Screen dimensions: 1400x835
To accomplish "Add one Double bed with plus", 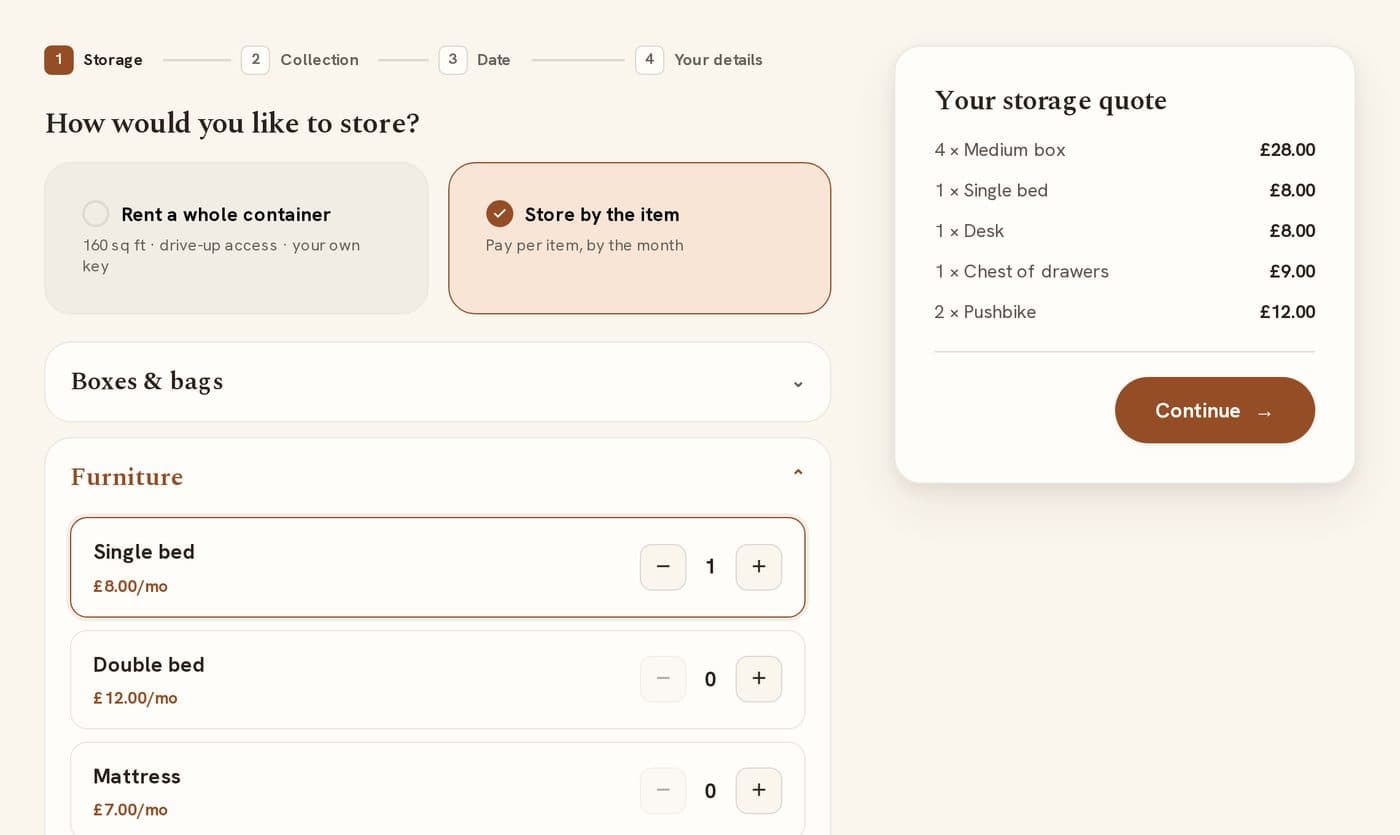I will point(759,679).
